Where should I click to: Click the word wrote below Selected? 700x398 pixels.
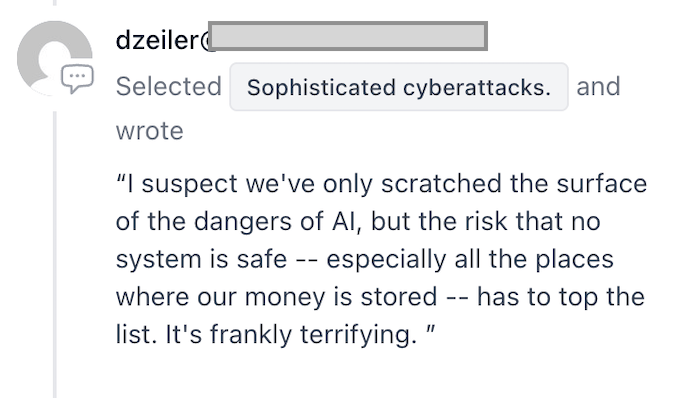tap(150, 131)
